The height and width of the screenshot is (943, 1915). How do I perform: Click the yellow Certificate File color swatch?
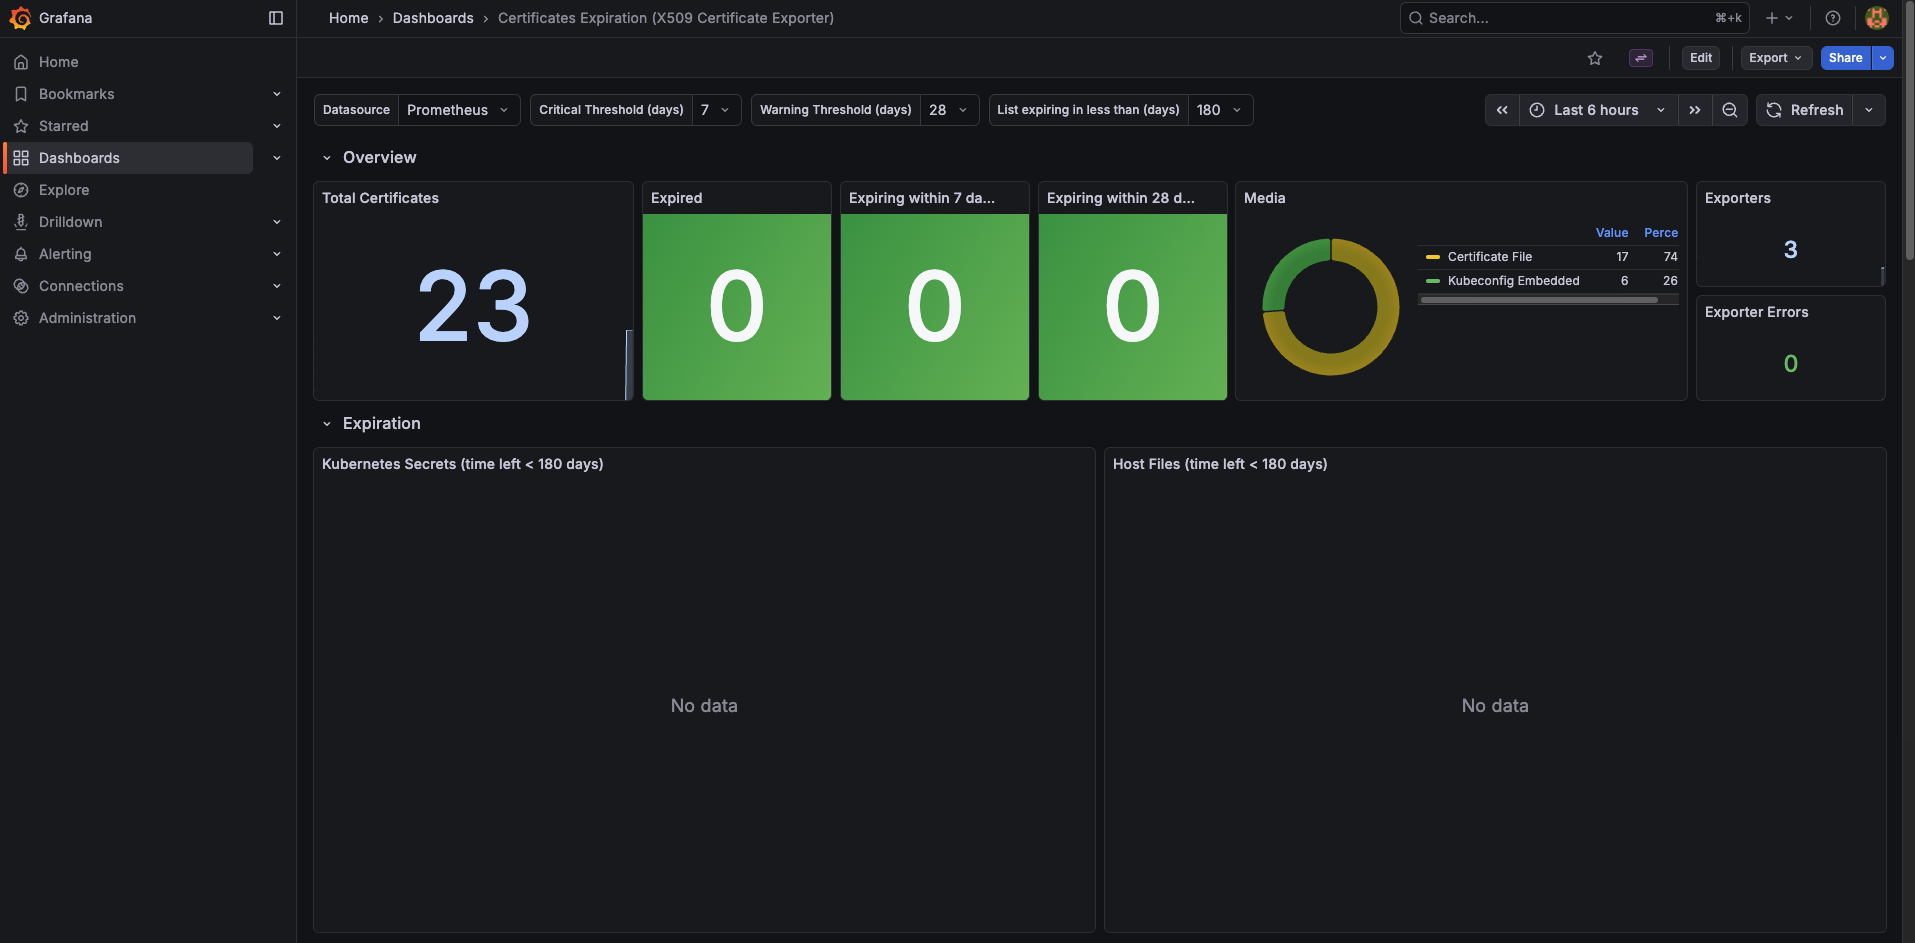(1433, 257)
